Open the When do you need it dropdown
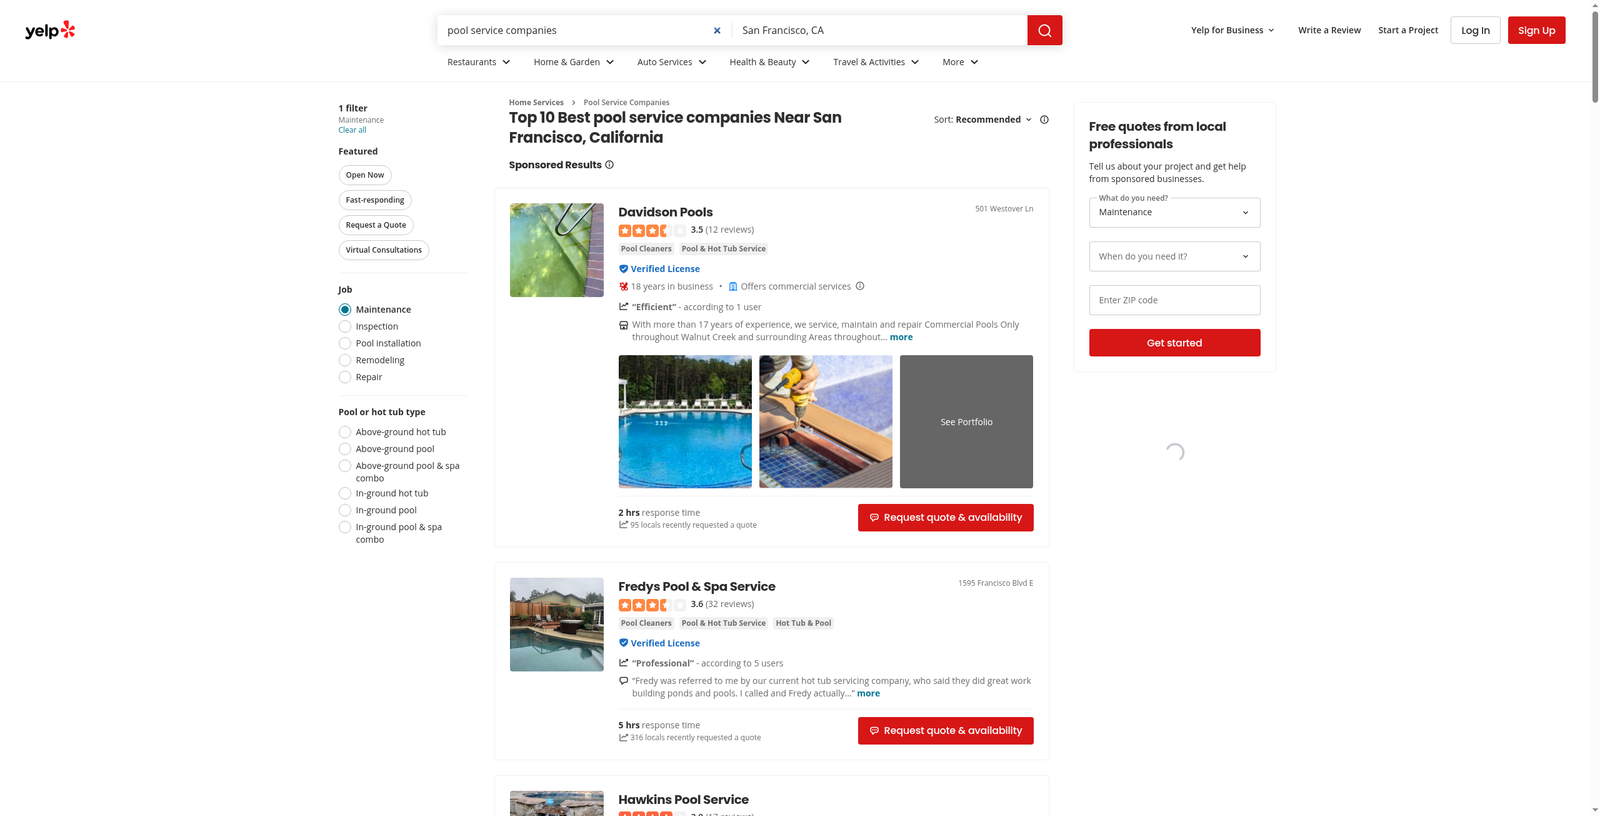The height and width of the screenshot is (816, 1600). 1174,256
